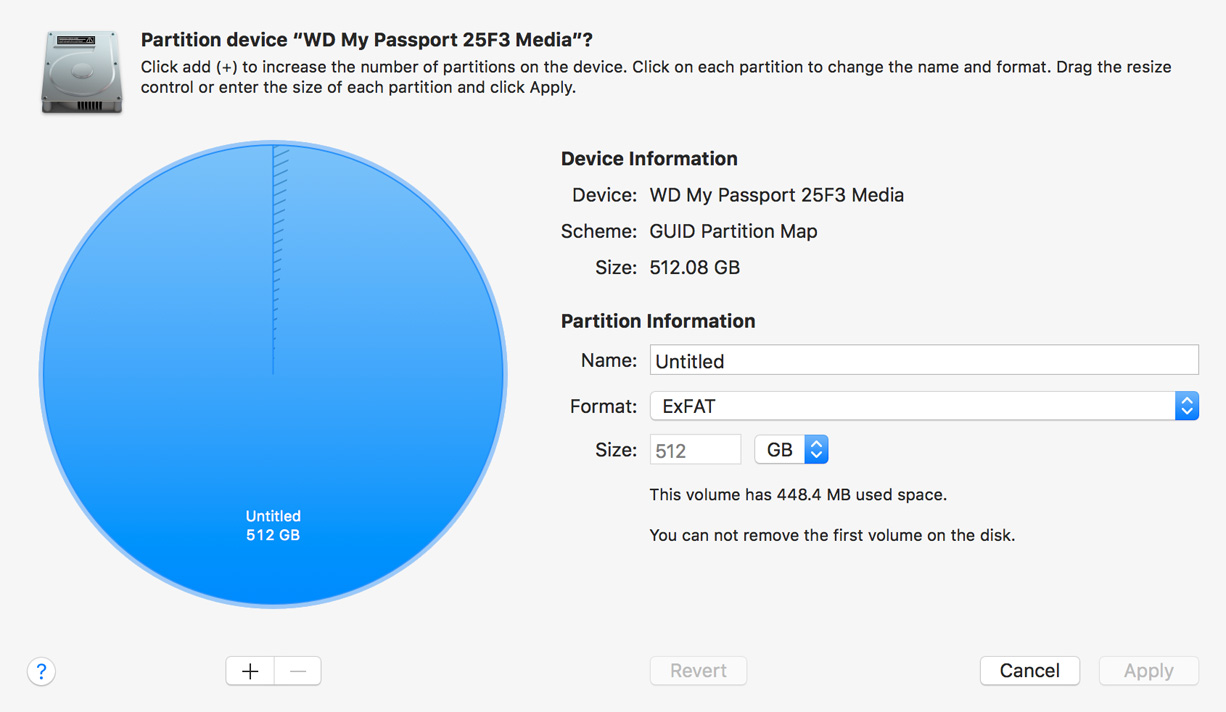The width and height of the screenshot is (1226, 712).
Task: Click the Apply button
Action: 1148,670
